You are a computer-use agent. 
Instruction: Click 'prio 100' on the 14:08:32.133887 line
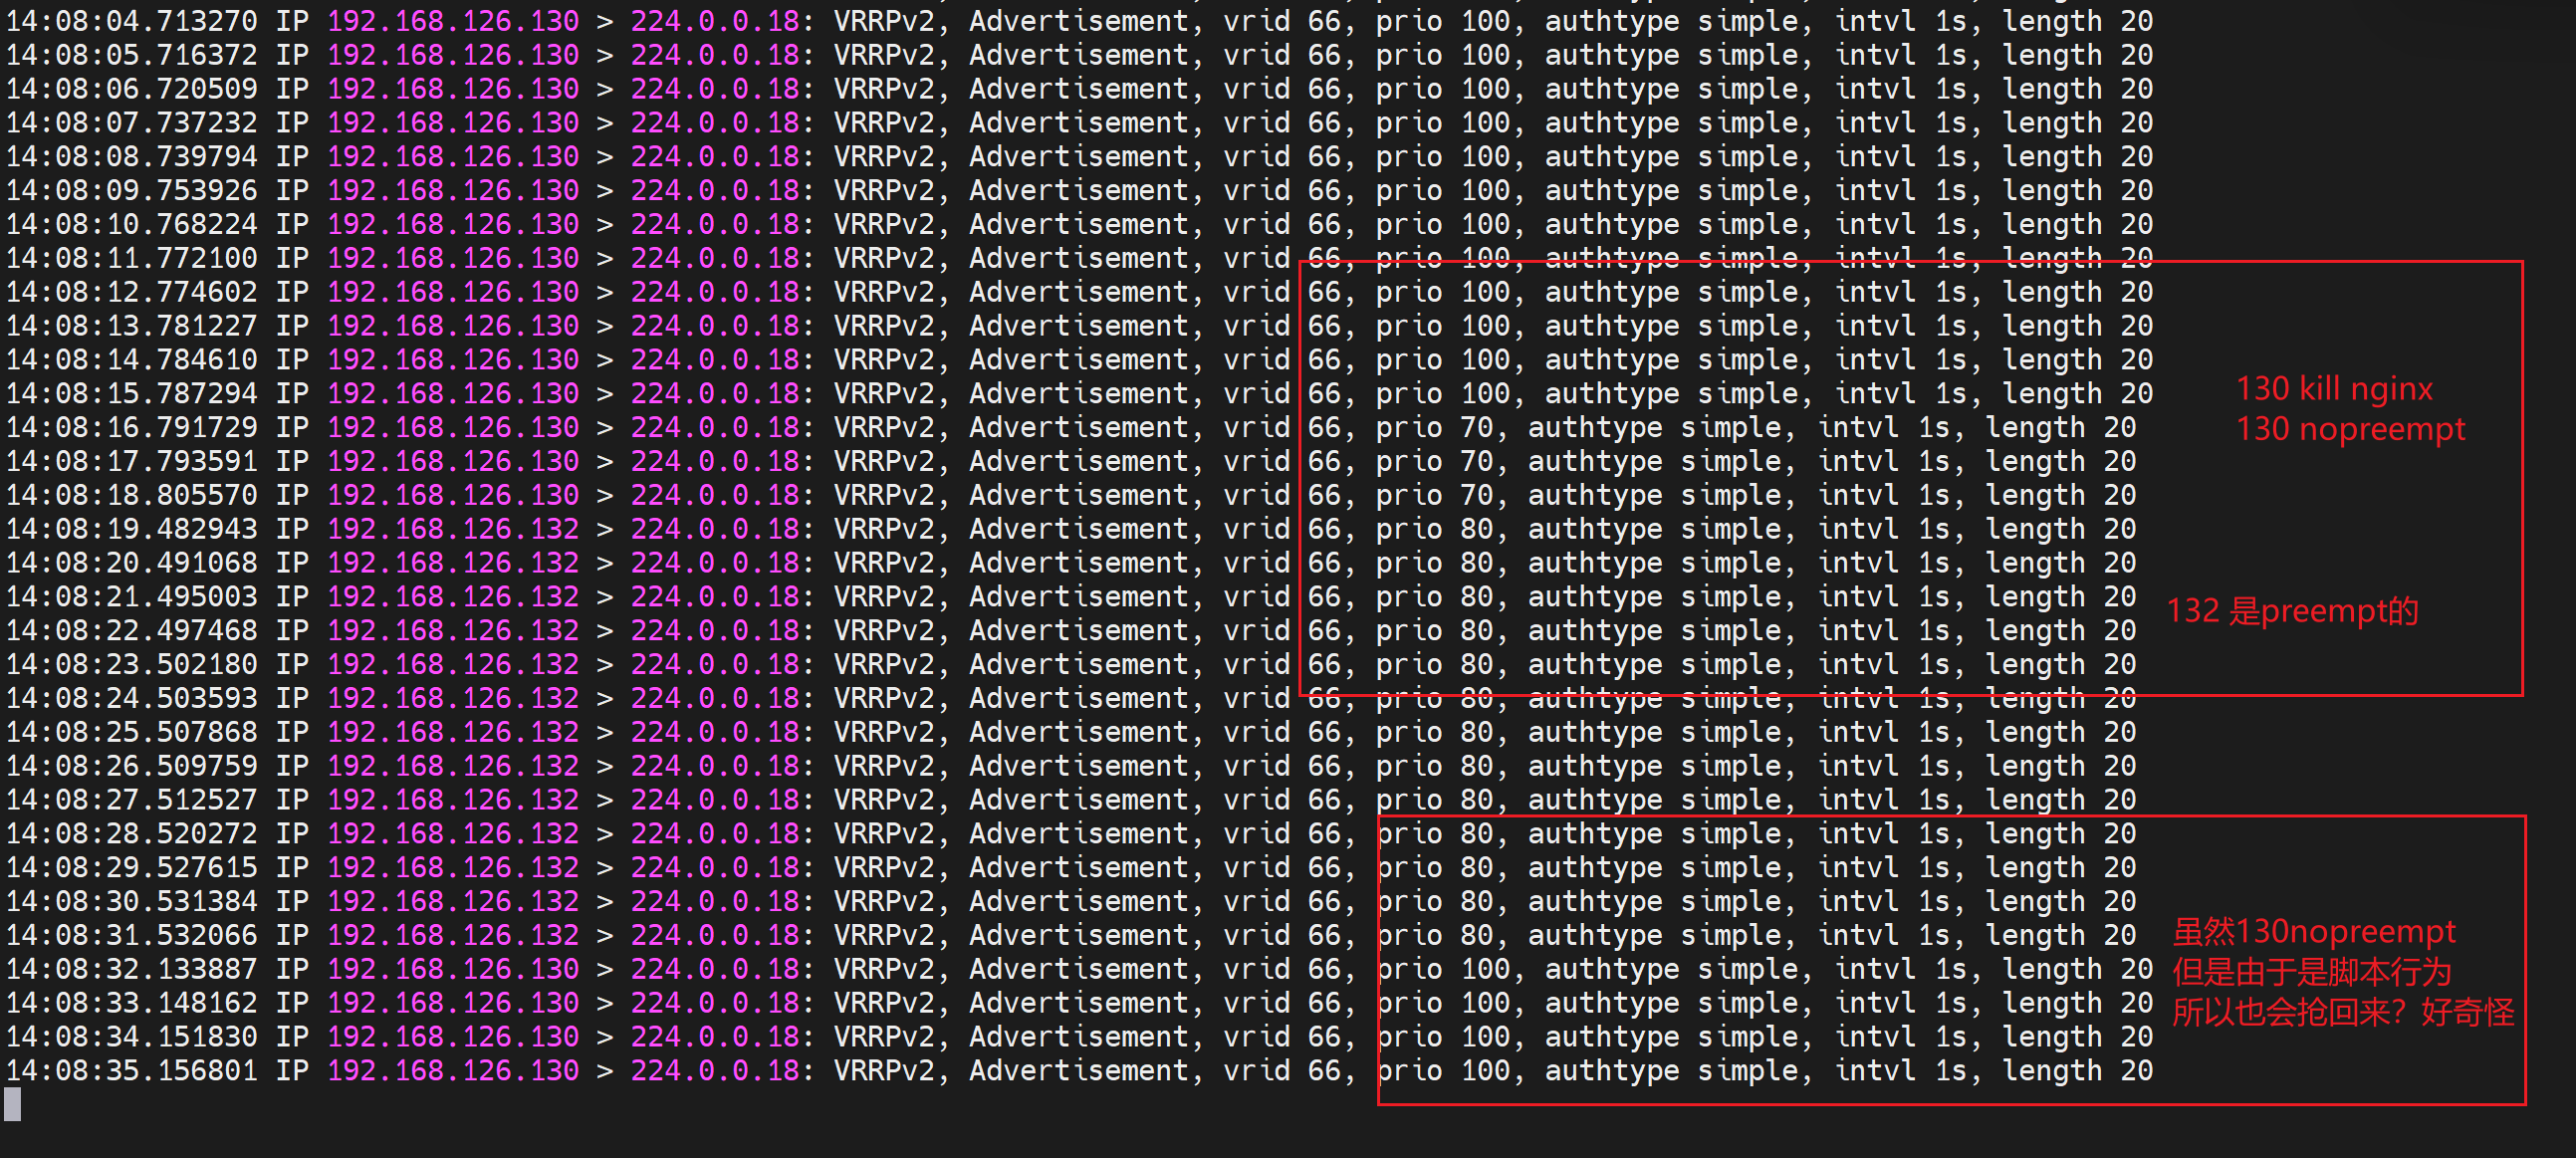[1442, 969]
